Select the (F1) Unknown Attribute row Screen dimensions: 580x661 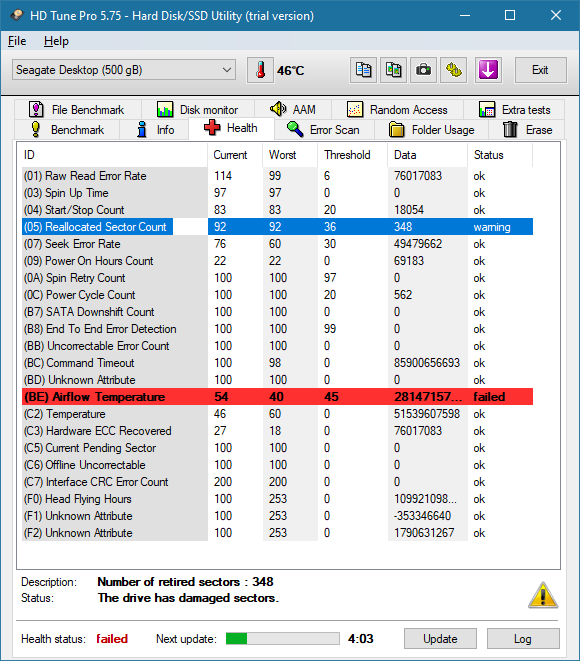(277, 516)
